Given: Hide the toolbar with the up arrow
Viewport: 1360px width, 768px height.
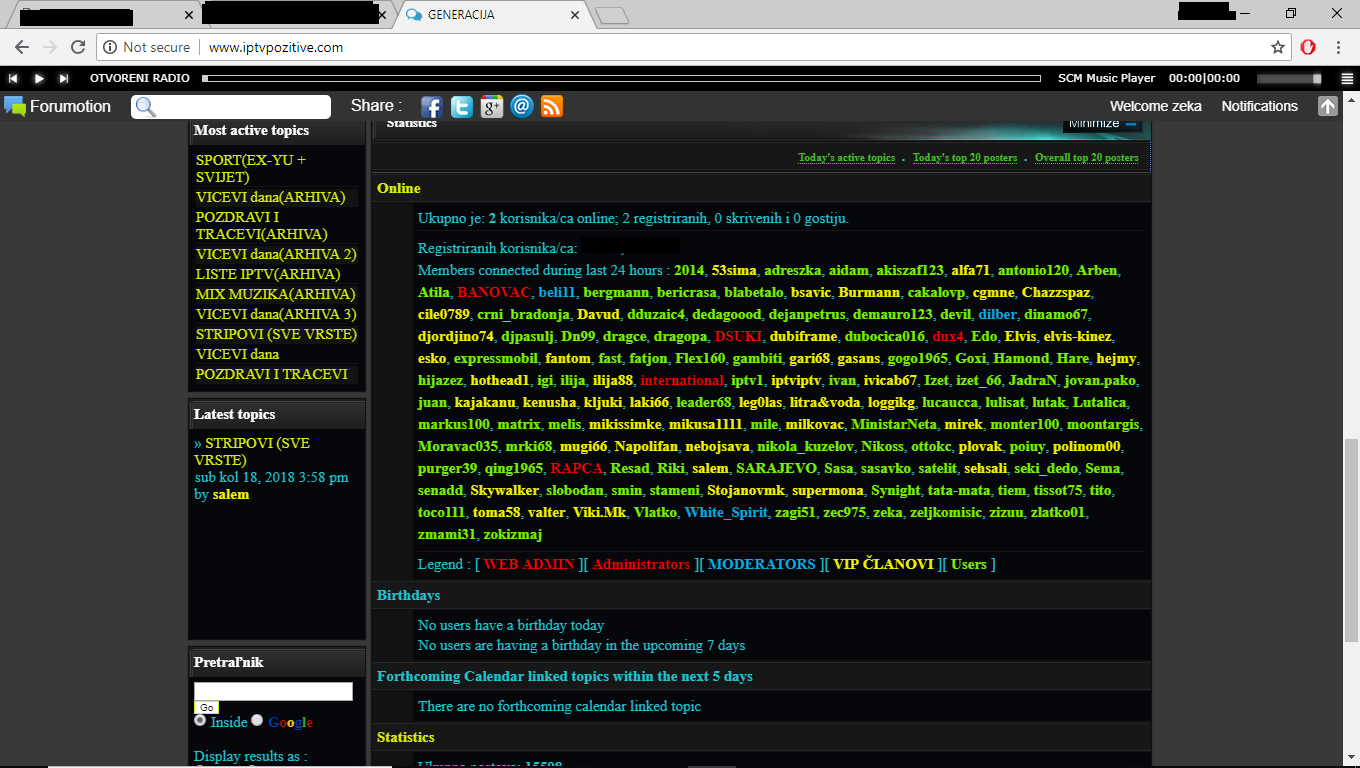Looking at the screenshot, I should pos(1328,106).
